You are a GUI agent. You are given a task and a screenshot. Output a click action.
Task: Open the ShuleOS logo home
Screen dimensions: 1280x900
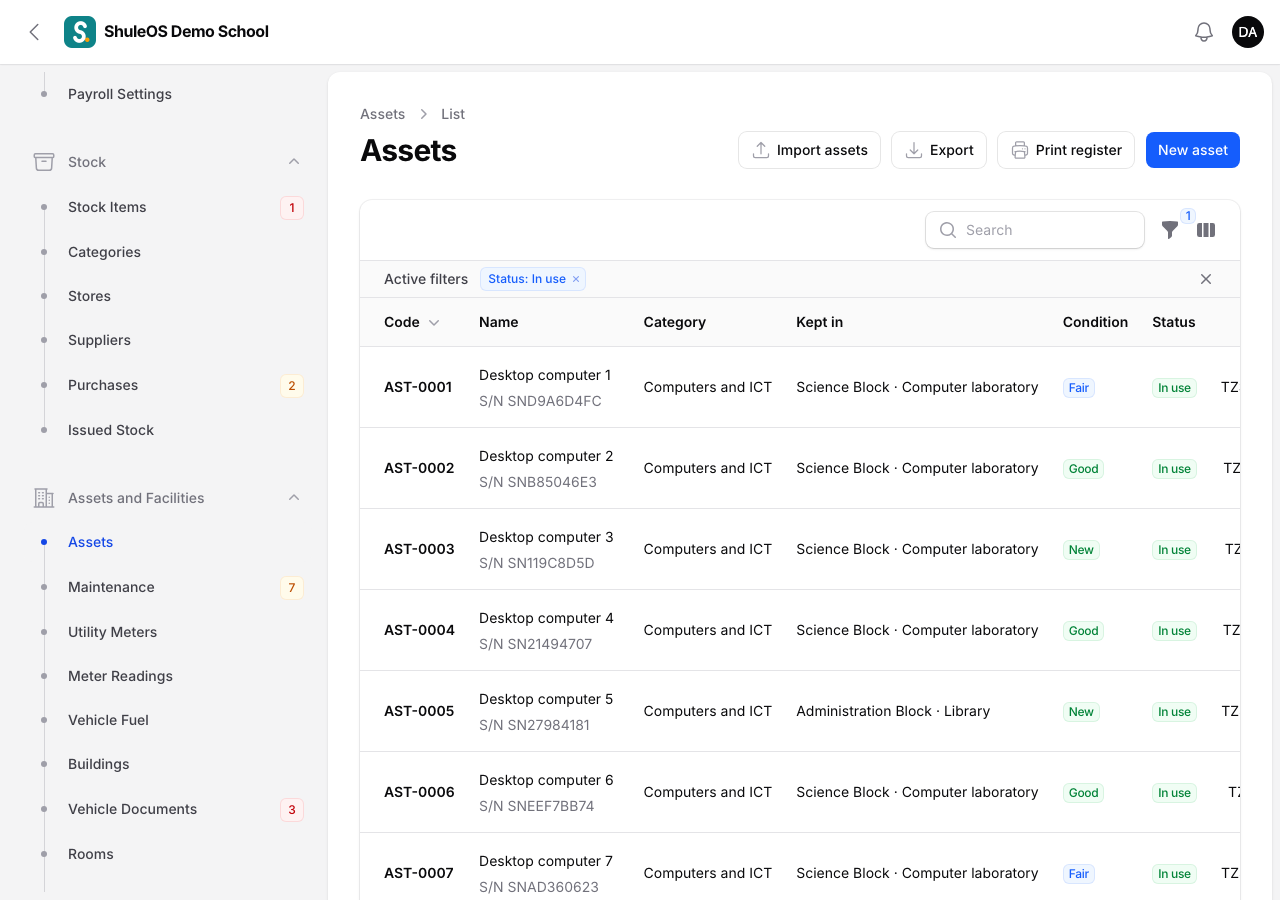point(80,32)
